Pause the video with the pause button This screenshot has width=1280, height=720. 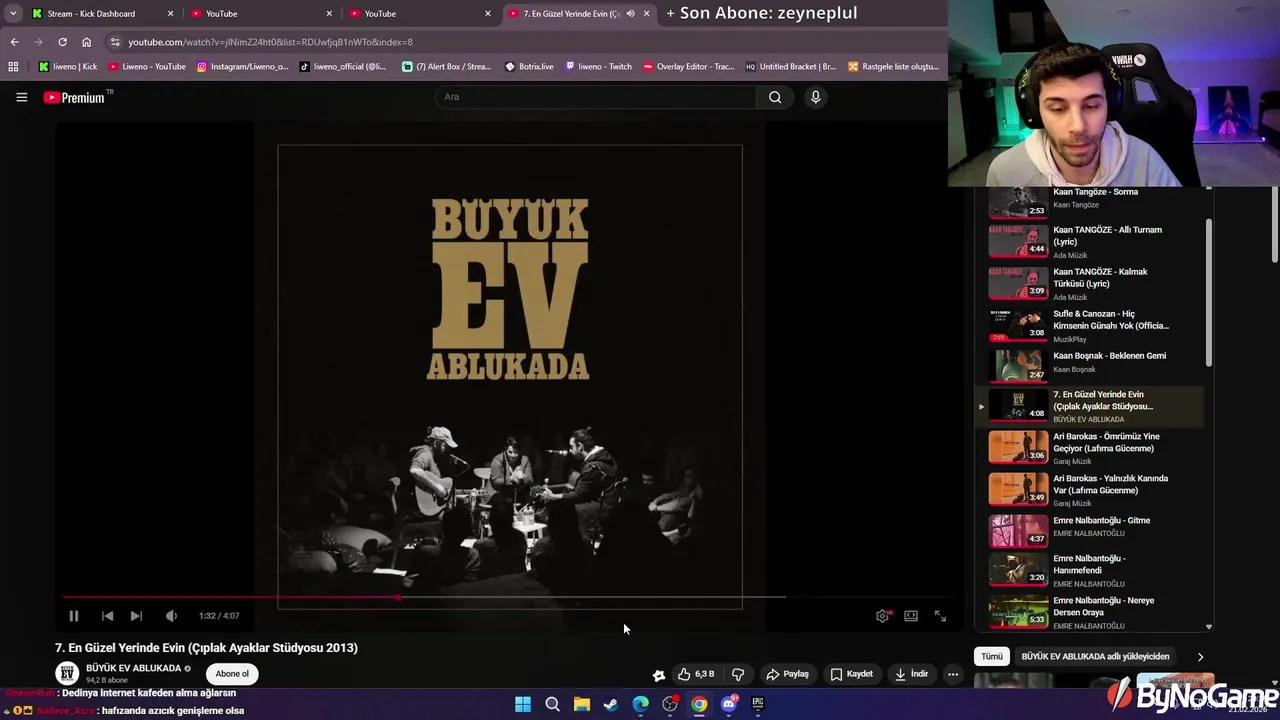point(73,616)
